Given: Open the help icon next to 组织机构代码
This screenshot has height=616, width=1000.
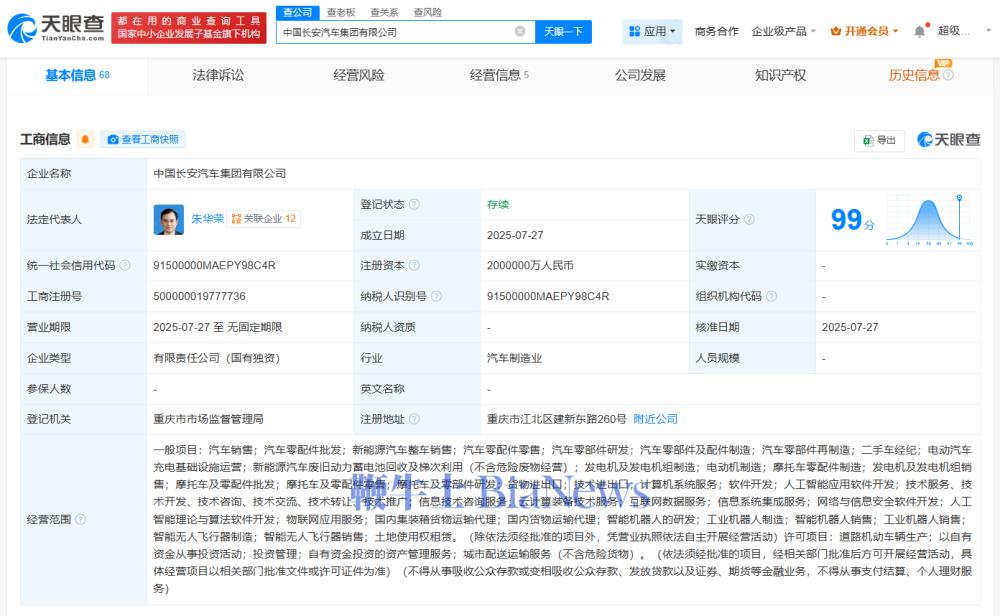Looking at the screenshot, I should 771,296.
